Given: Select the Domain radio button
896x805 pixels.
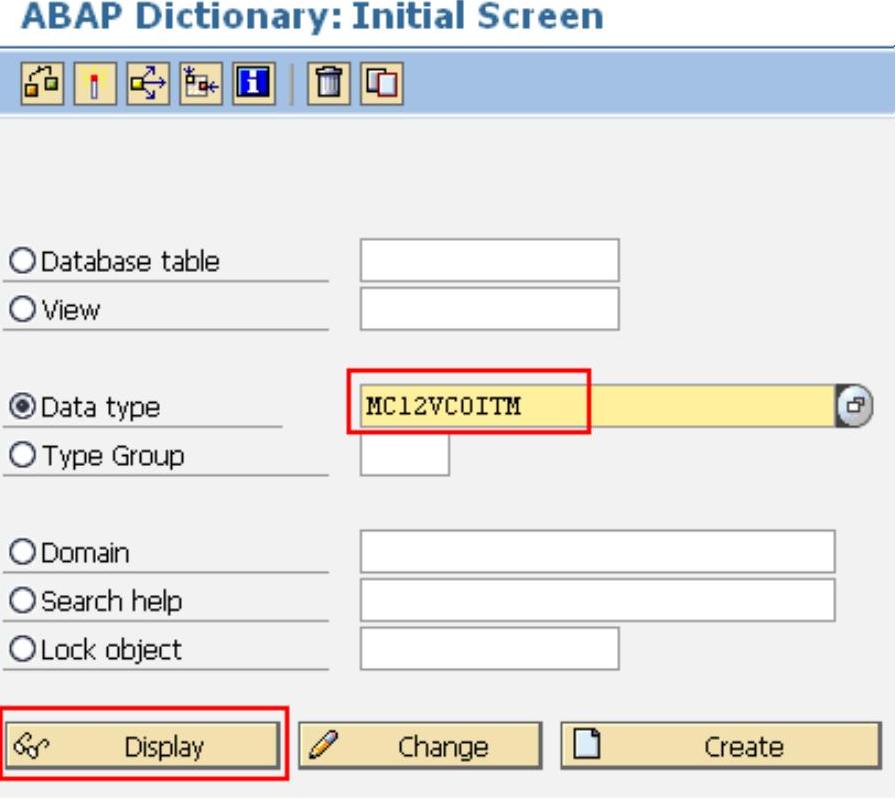Looking at the screenshot, I should coord(22,553).
